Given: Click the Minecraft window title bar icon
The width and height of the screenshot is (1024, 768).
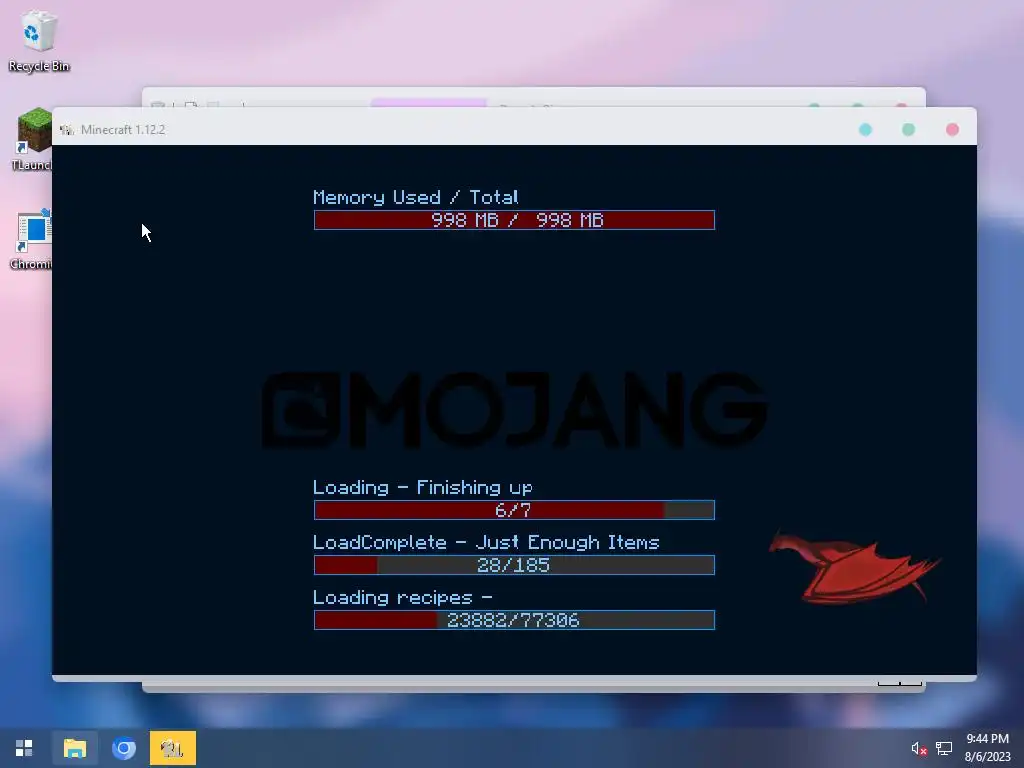Looking at the screenshot, I should pos(67,130).
